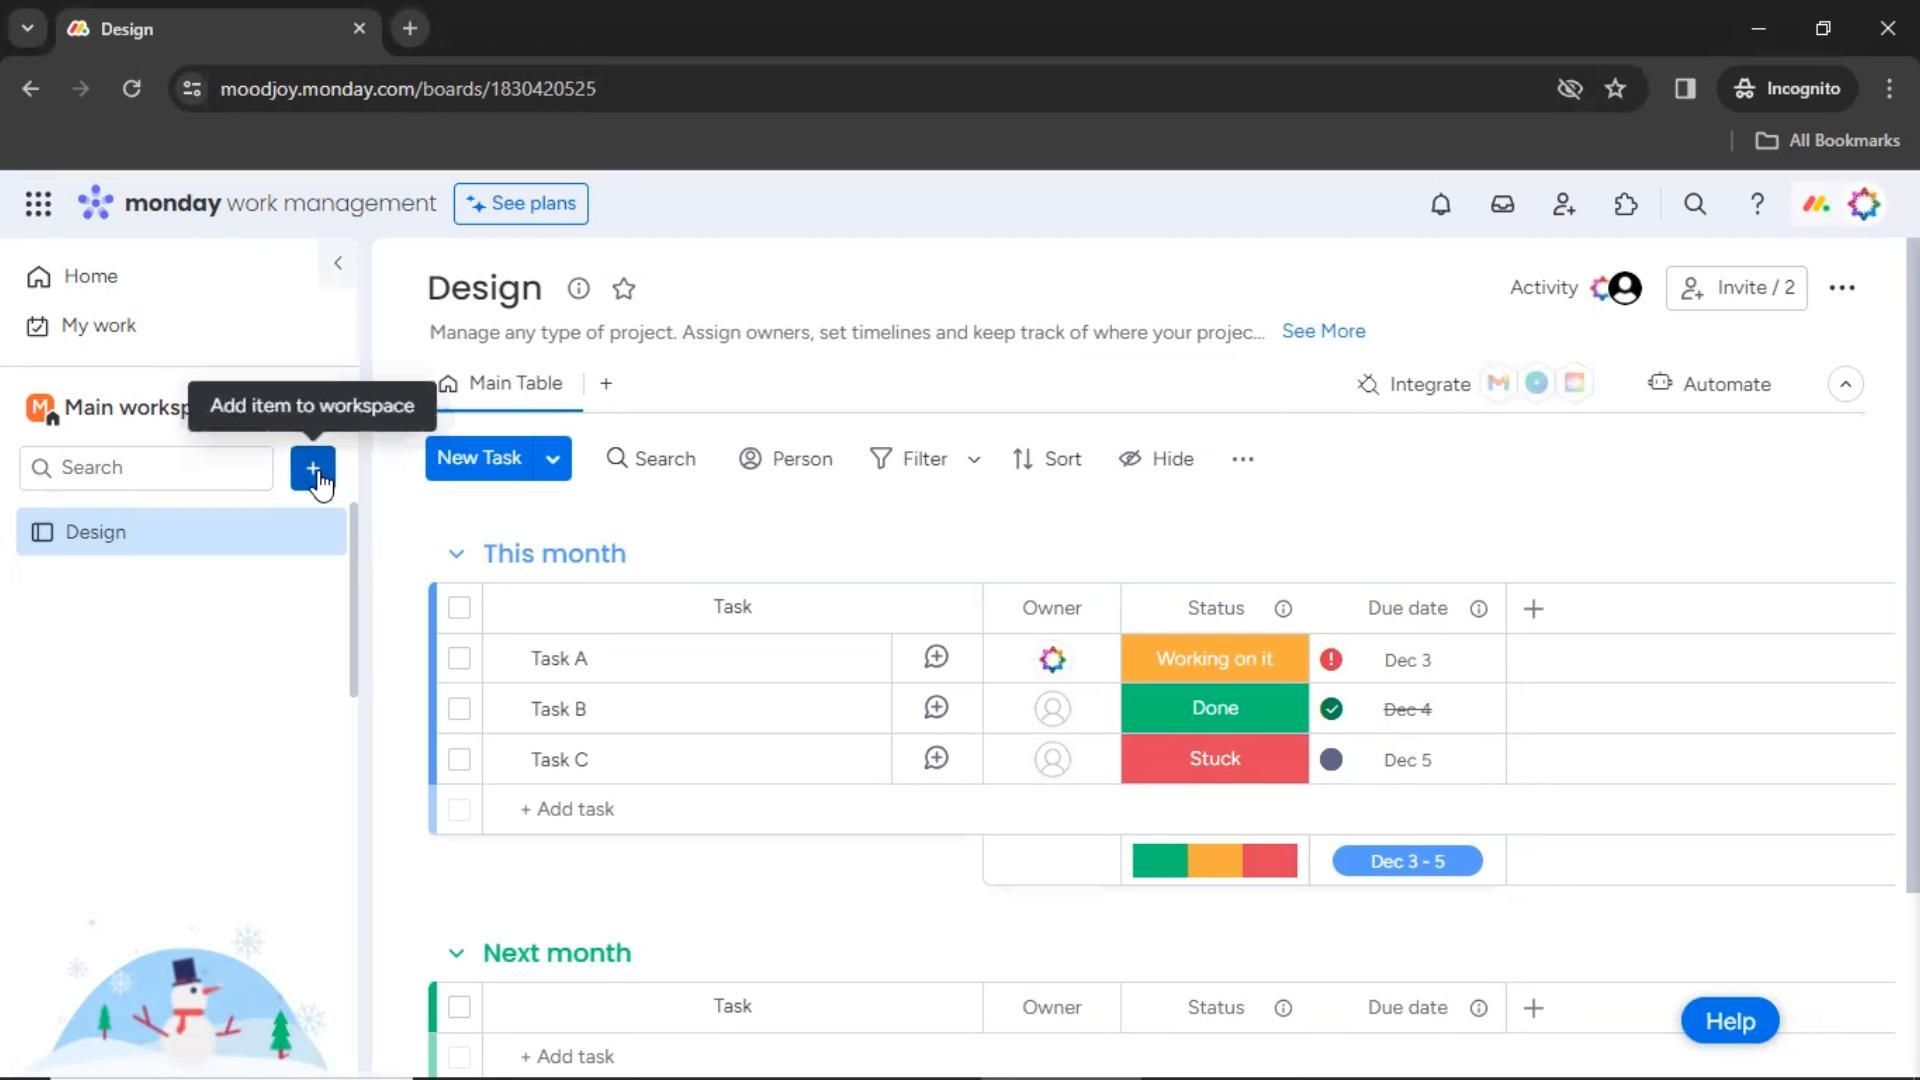Click the search everything magnifier icon

pos(1694,204)
